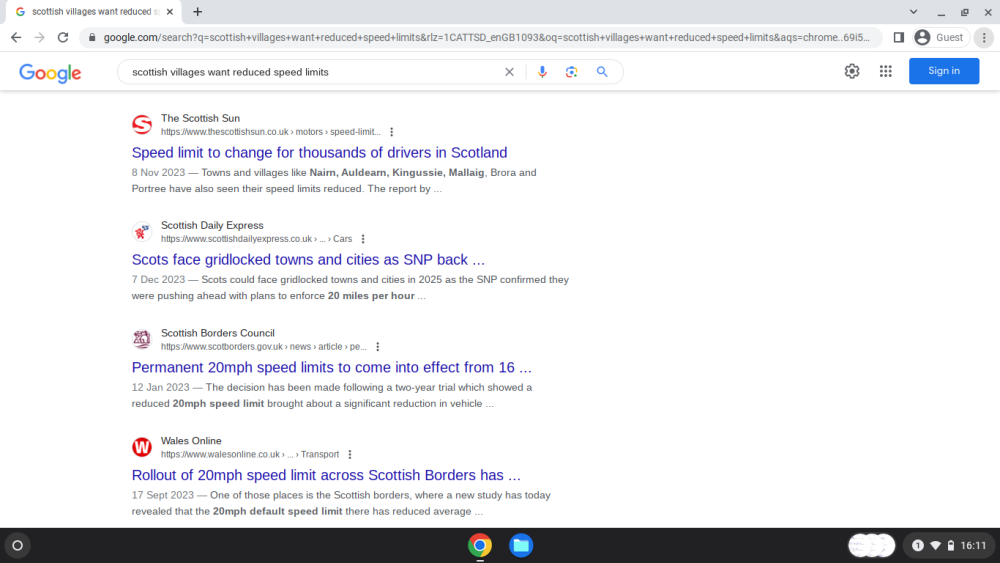Open the Files app from shelf

pos(520,545)
